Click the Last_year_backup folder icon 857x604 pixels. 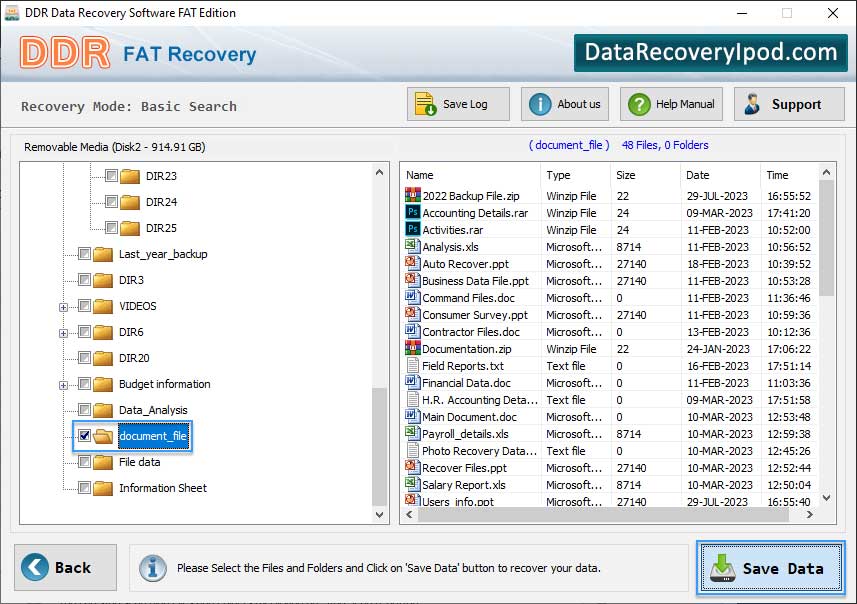(x=103, y=254)
